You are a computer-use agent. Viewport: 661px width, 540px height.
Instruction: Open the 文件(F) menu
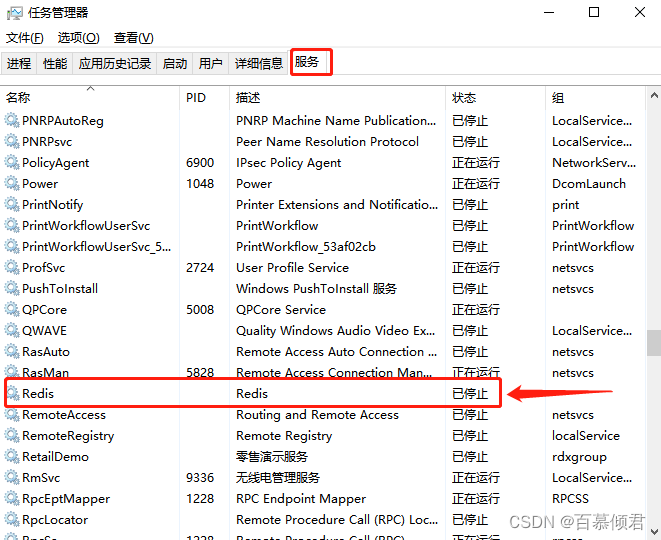point(24,38)
